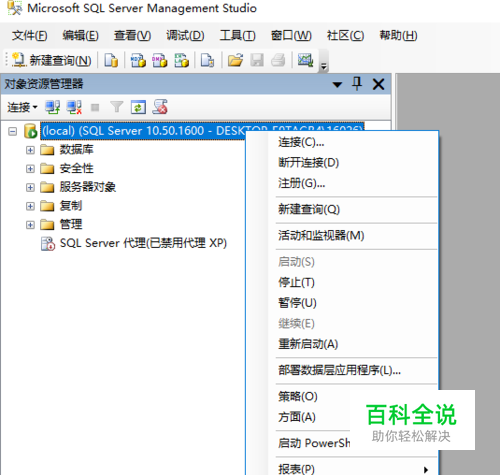
Task: Click the Database Engine Query toolbar icon
Action: pyautogui.click(x=111, y=60)
